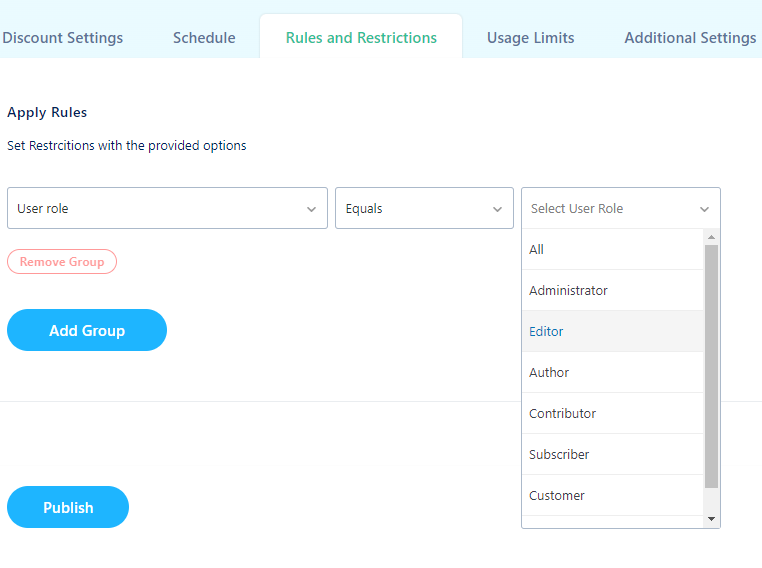Go to the Usage Limits tab
Screen dimensions: 762x568
coord(531,37)
